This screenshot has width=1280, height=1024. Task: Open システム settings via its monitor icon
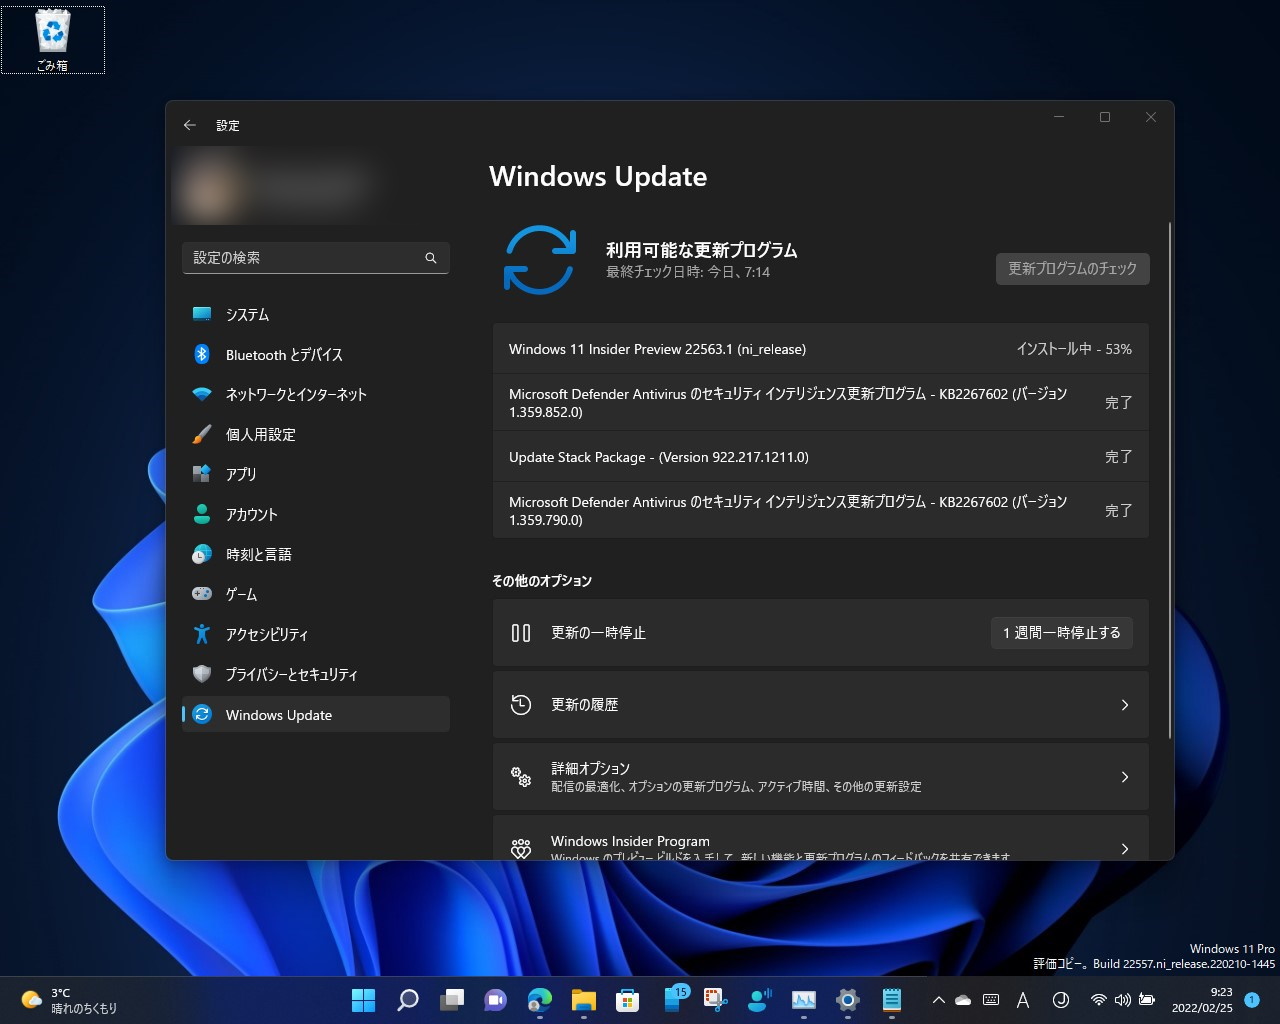click(203, 314)
